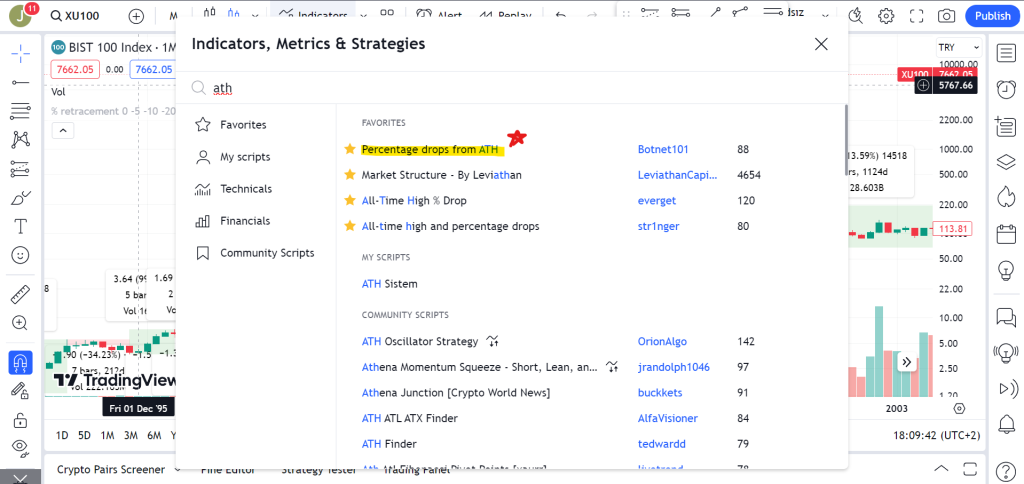This screenshot has height=484, width=1024.
Task: Open the Ideas lightbulb panel
Action: (x=1005, y=270)
